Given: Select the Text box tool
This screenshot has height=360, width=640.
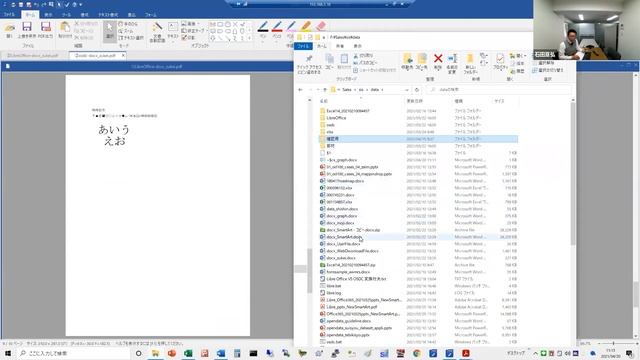Looking at the screenshot, I should [x=173, y=27].
